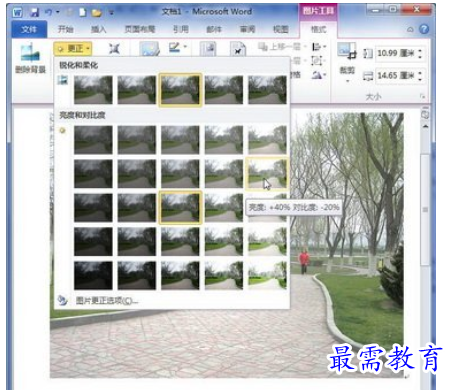Choose the first soften thumbnail in 锐化和柔化
451x390 pixels.
93,90
